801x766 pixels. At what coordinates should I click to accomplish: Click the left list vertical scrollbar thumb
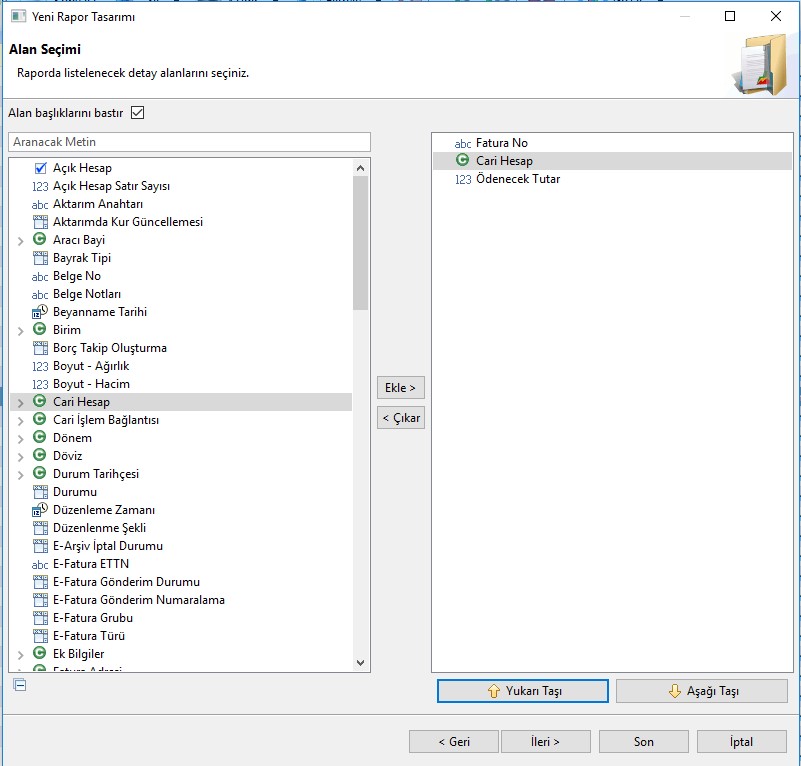361,240
